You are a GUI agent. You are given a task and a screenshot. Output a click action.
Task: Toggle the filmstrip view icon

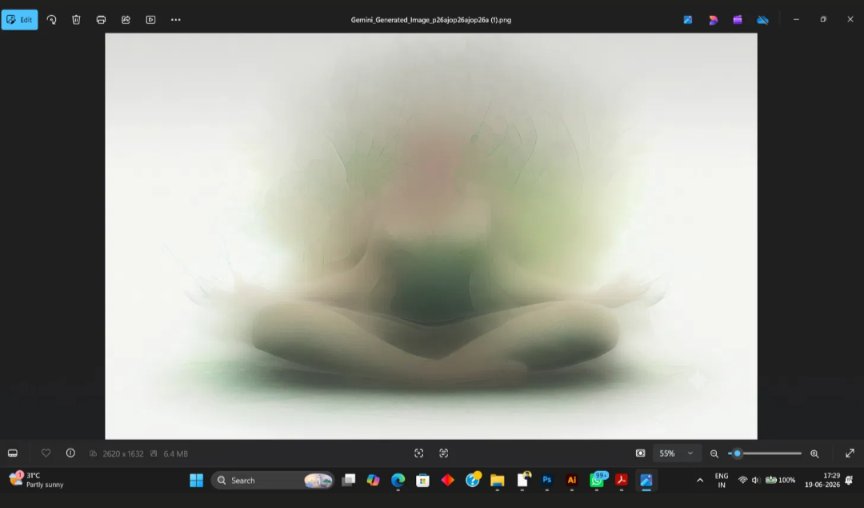point(13,453)
